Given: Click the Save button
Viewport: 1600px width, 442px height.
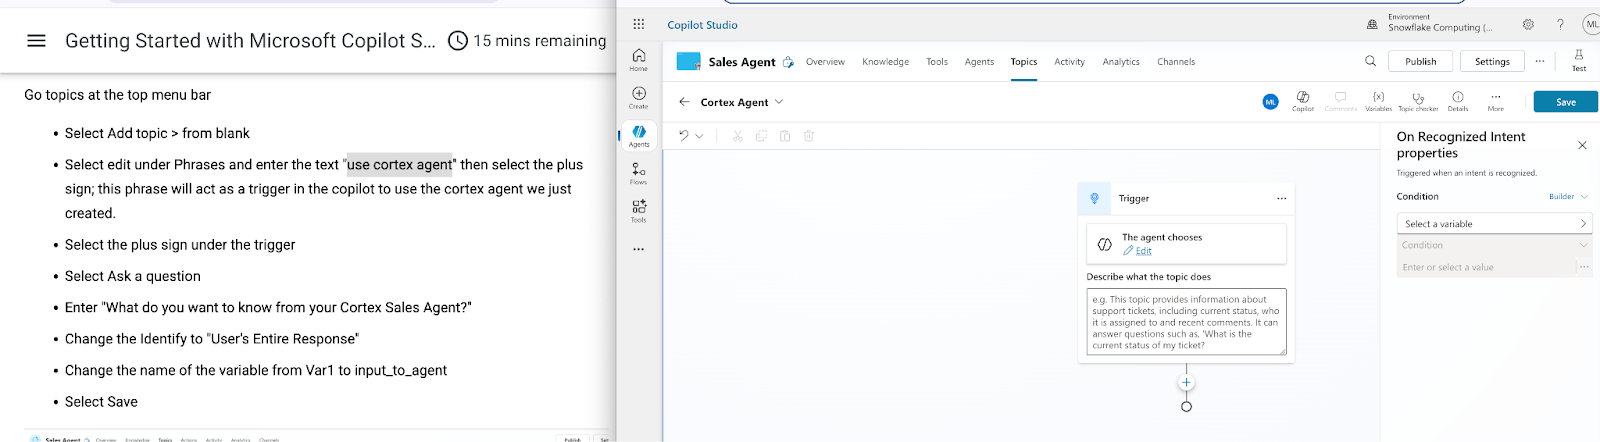Looking at the screenshot, I should pyautogui.click(x=1565, y=102).
